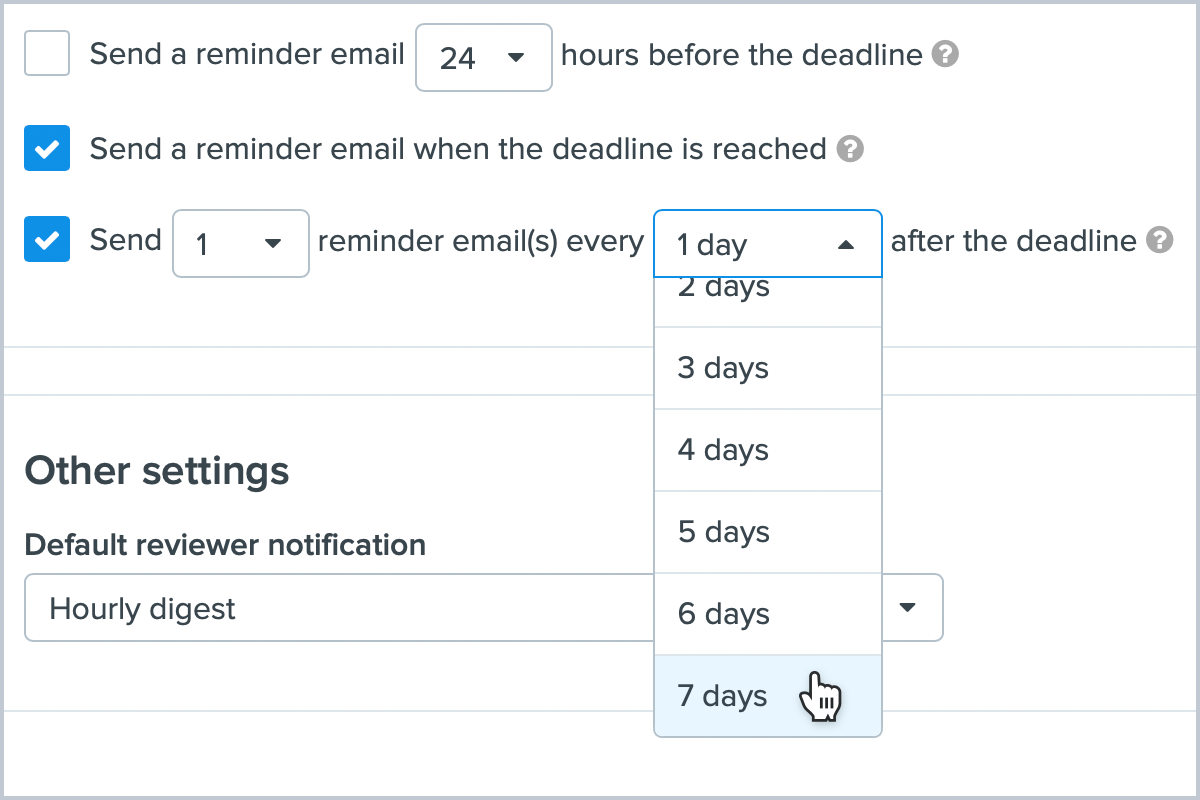Click help icon next to deadline reached reminder
Image resolution: width=1200 pixels, height=800 pixels.
click(x=849, y=149)
